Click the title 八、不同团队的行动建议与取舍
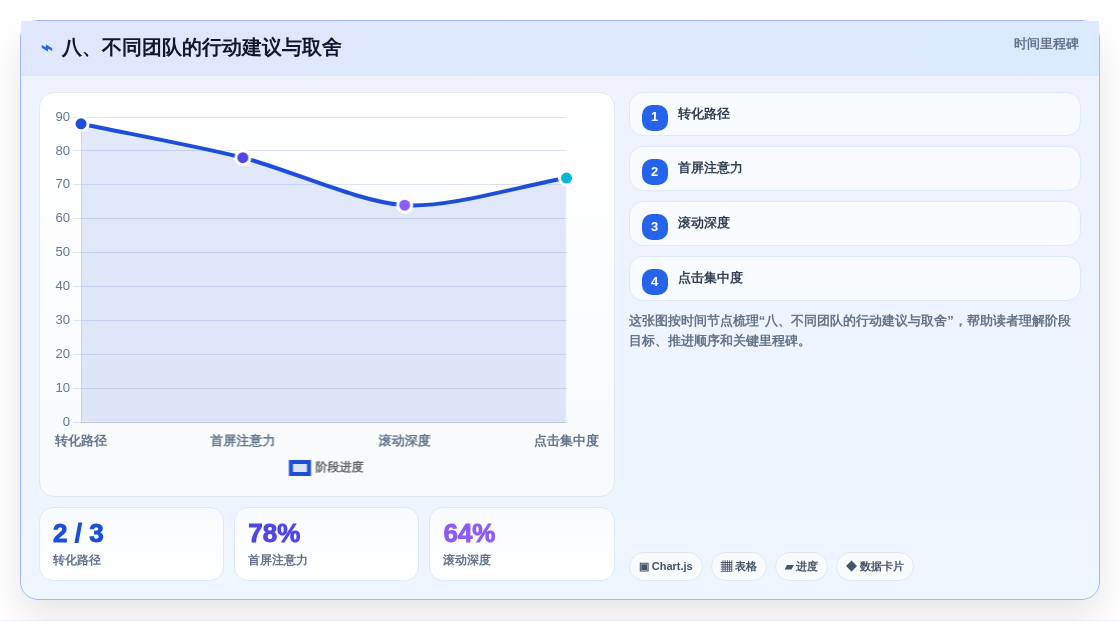This screenshot has height=621, width=1120. tap(201, 48)
